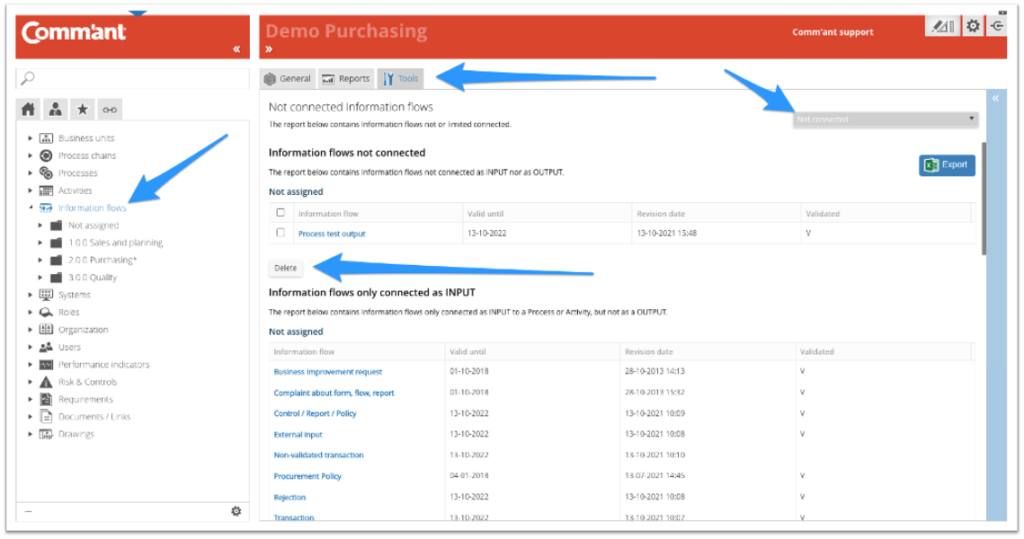Viewport: 1024px width, 539px height.
Task: Click the favorites star icon
Action: [82, 109]
